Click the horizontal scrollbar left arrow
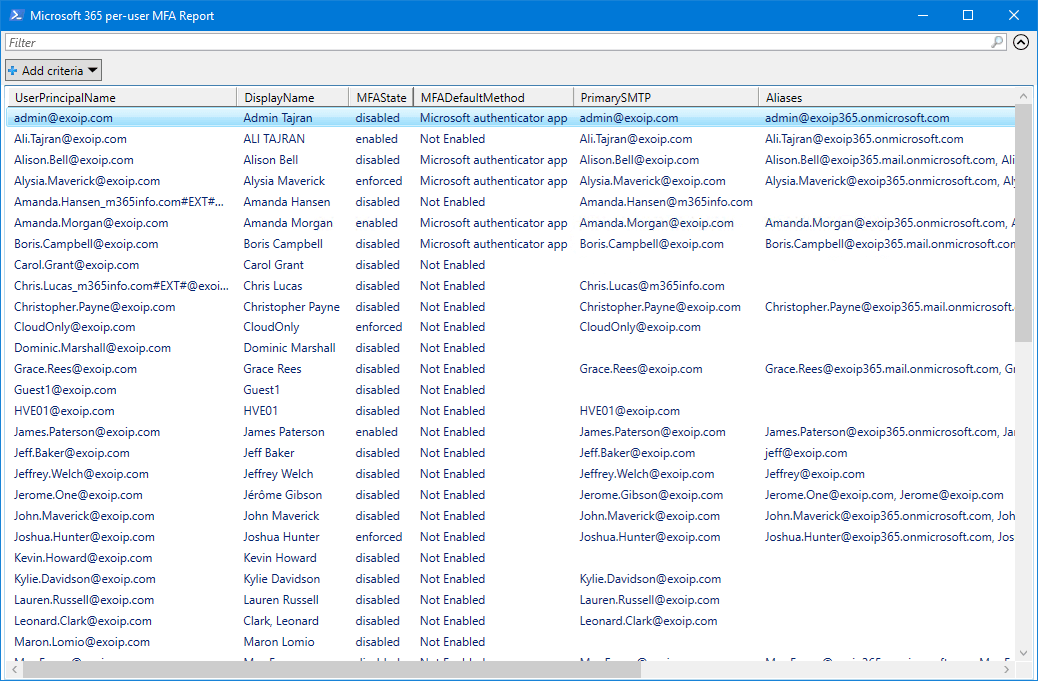The image size is (1038, 681). (14, 670)
